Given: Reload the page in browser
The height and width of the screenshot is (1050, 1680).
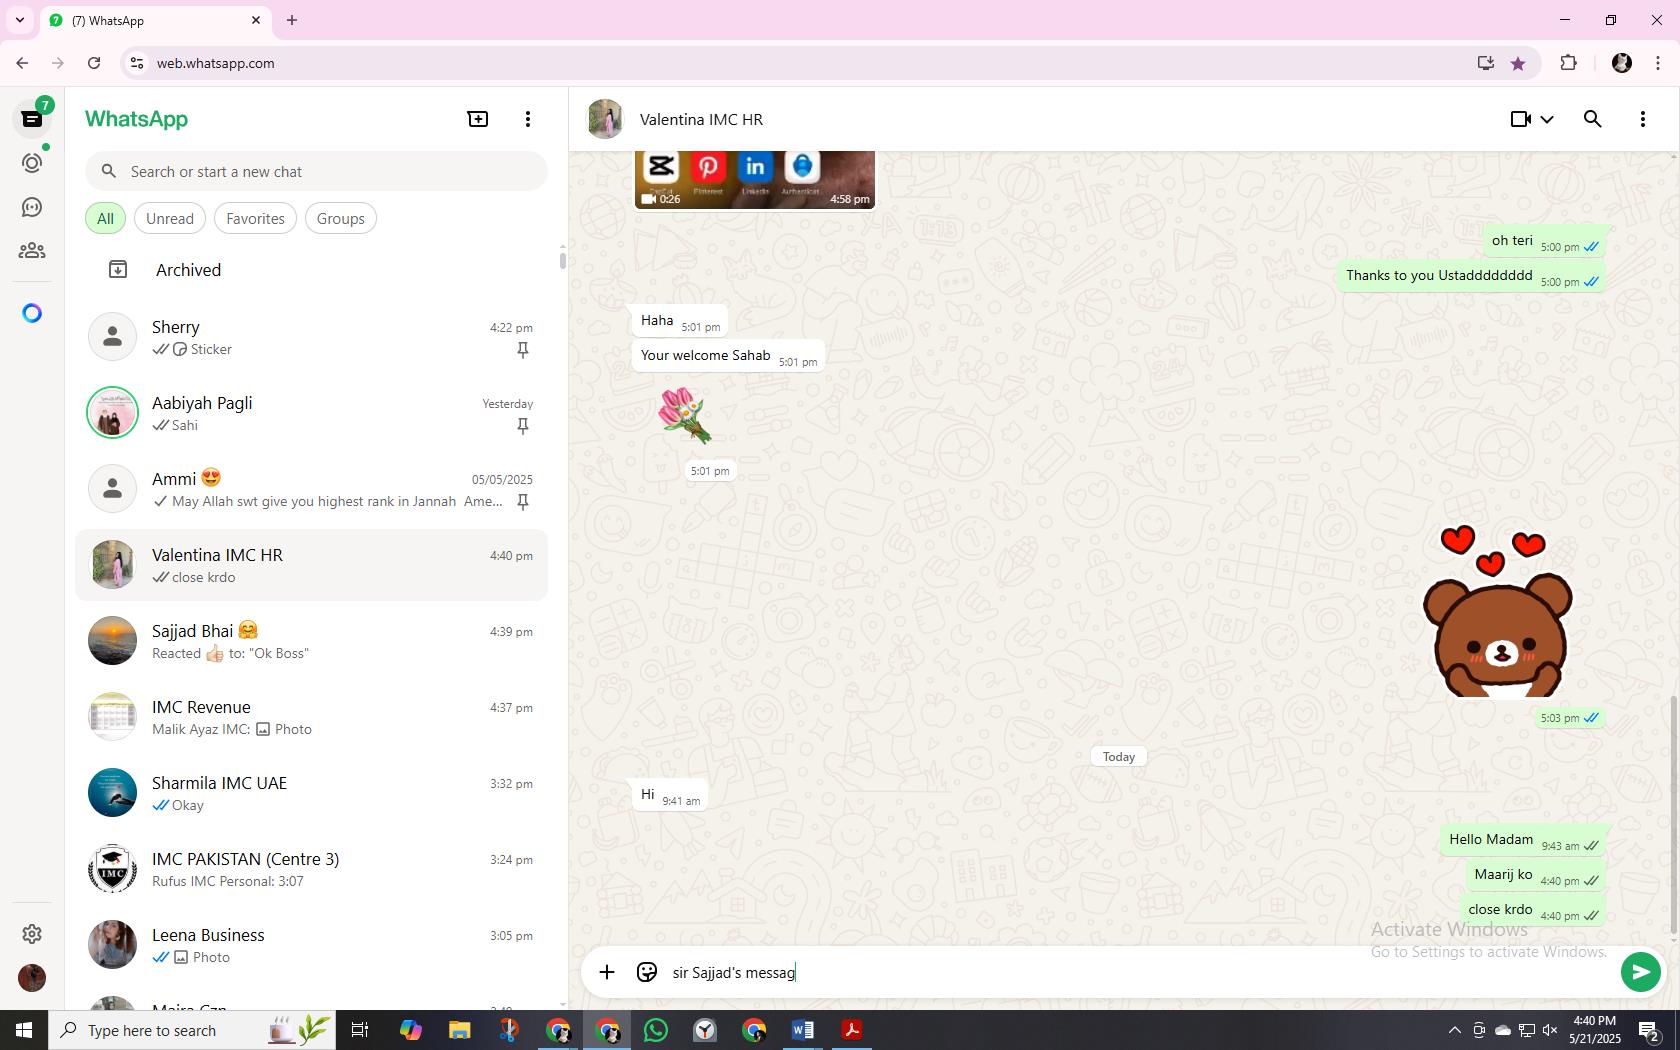Looking at the screenshot, I should point(94,63).
